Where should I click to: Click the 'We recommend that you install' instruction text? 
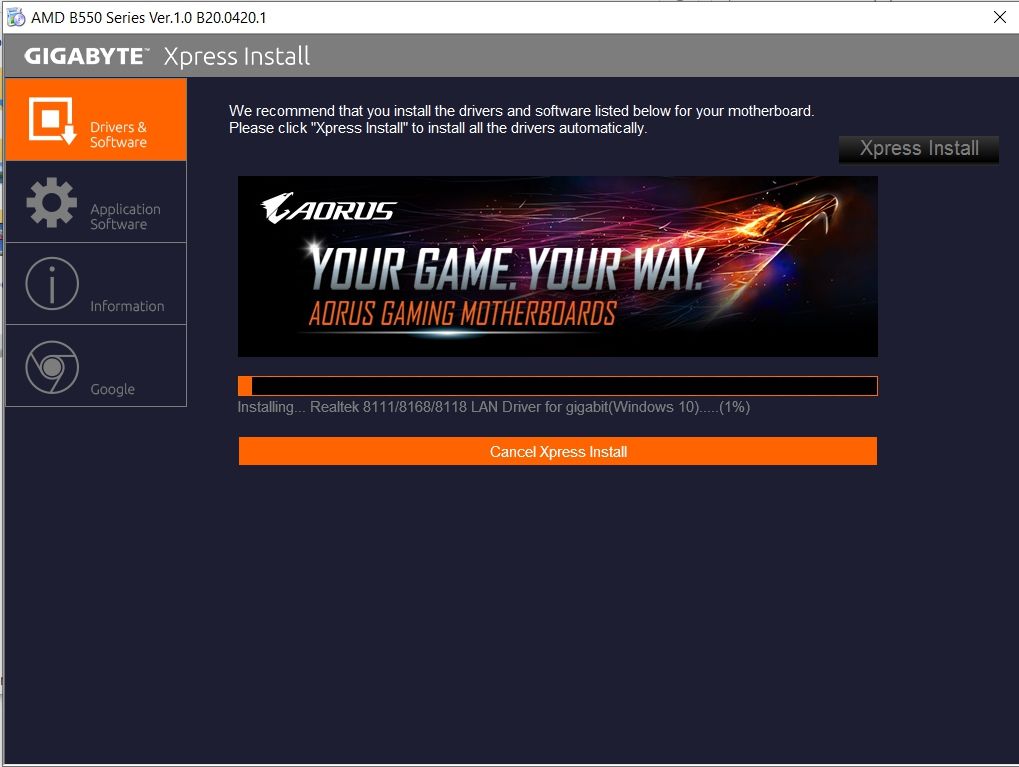point(521,120)
